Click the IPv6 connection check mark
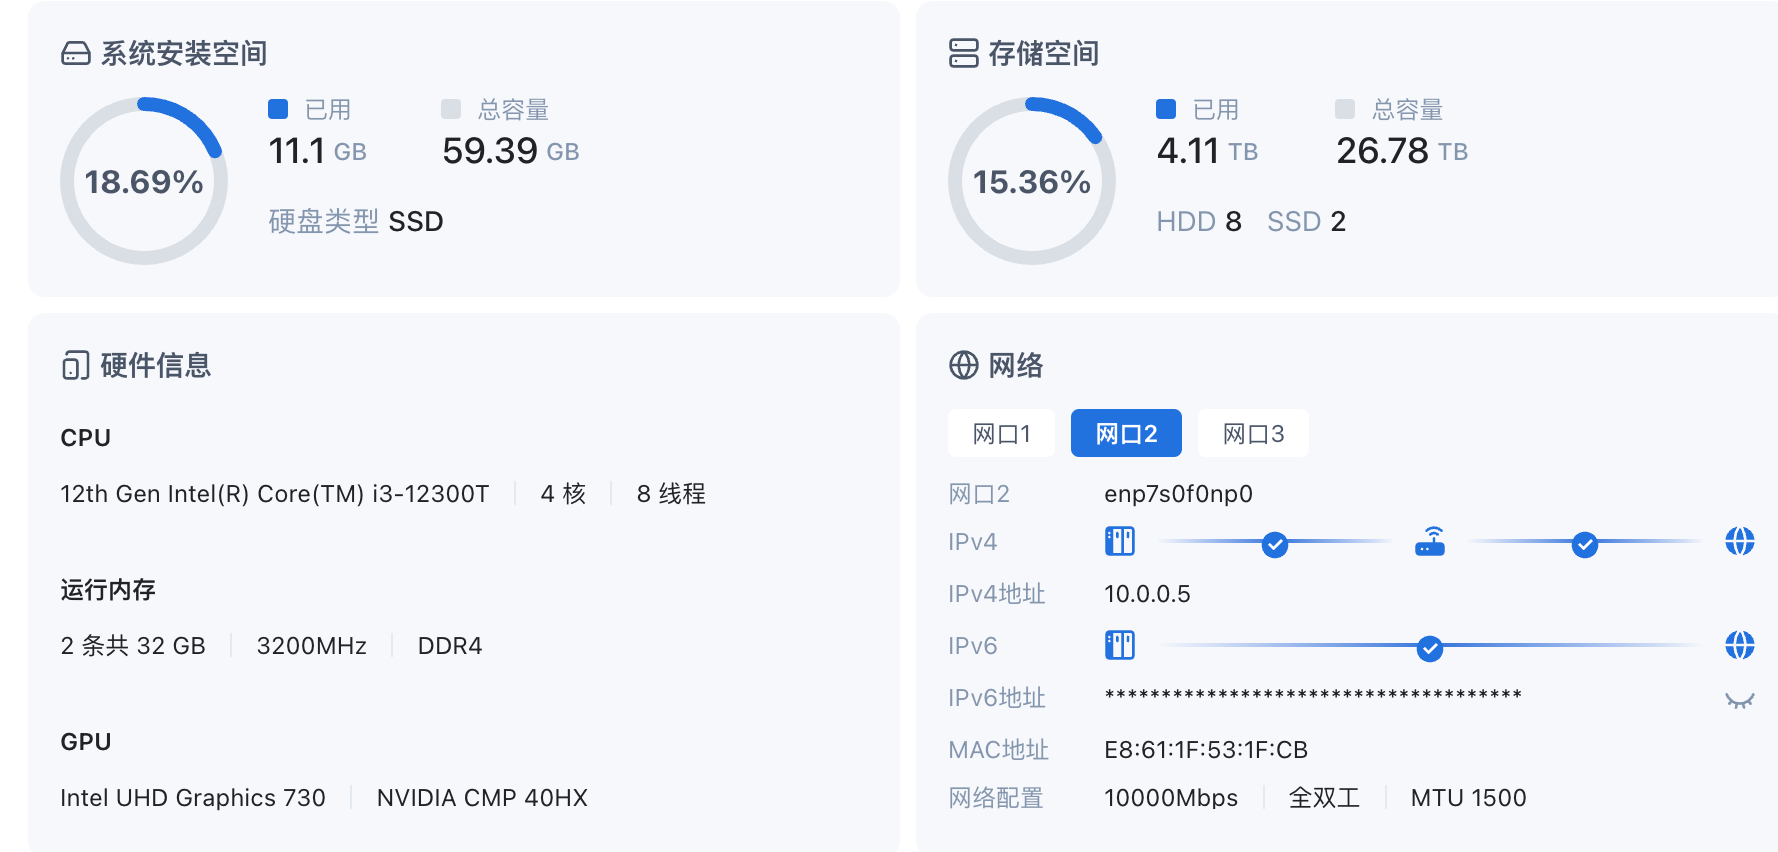 (x=1430, y=648)
